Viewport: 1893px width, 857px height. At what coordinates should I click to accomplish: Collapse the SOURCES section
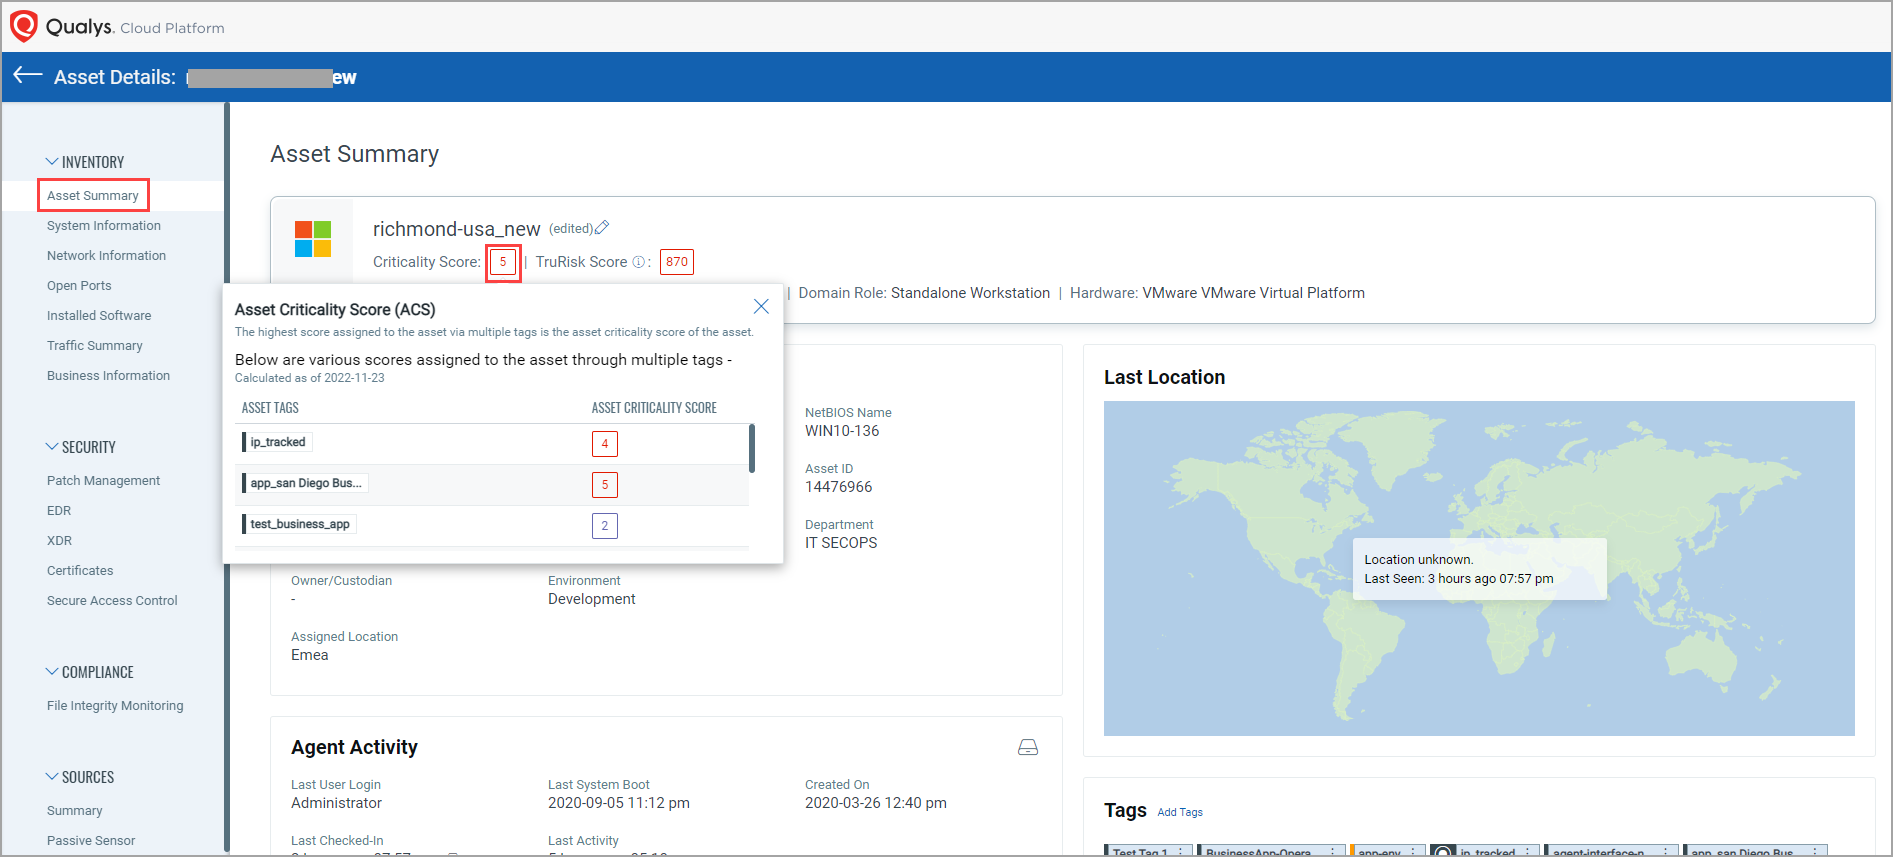52,776
